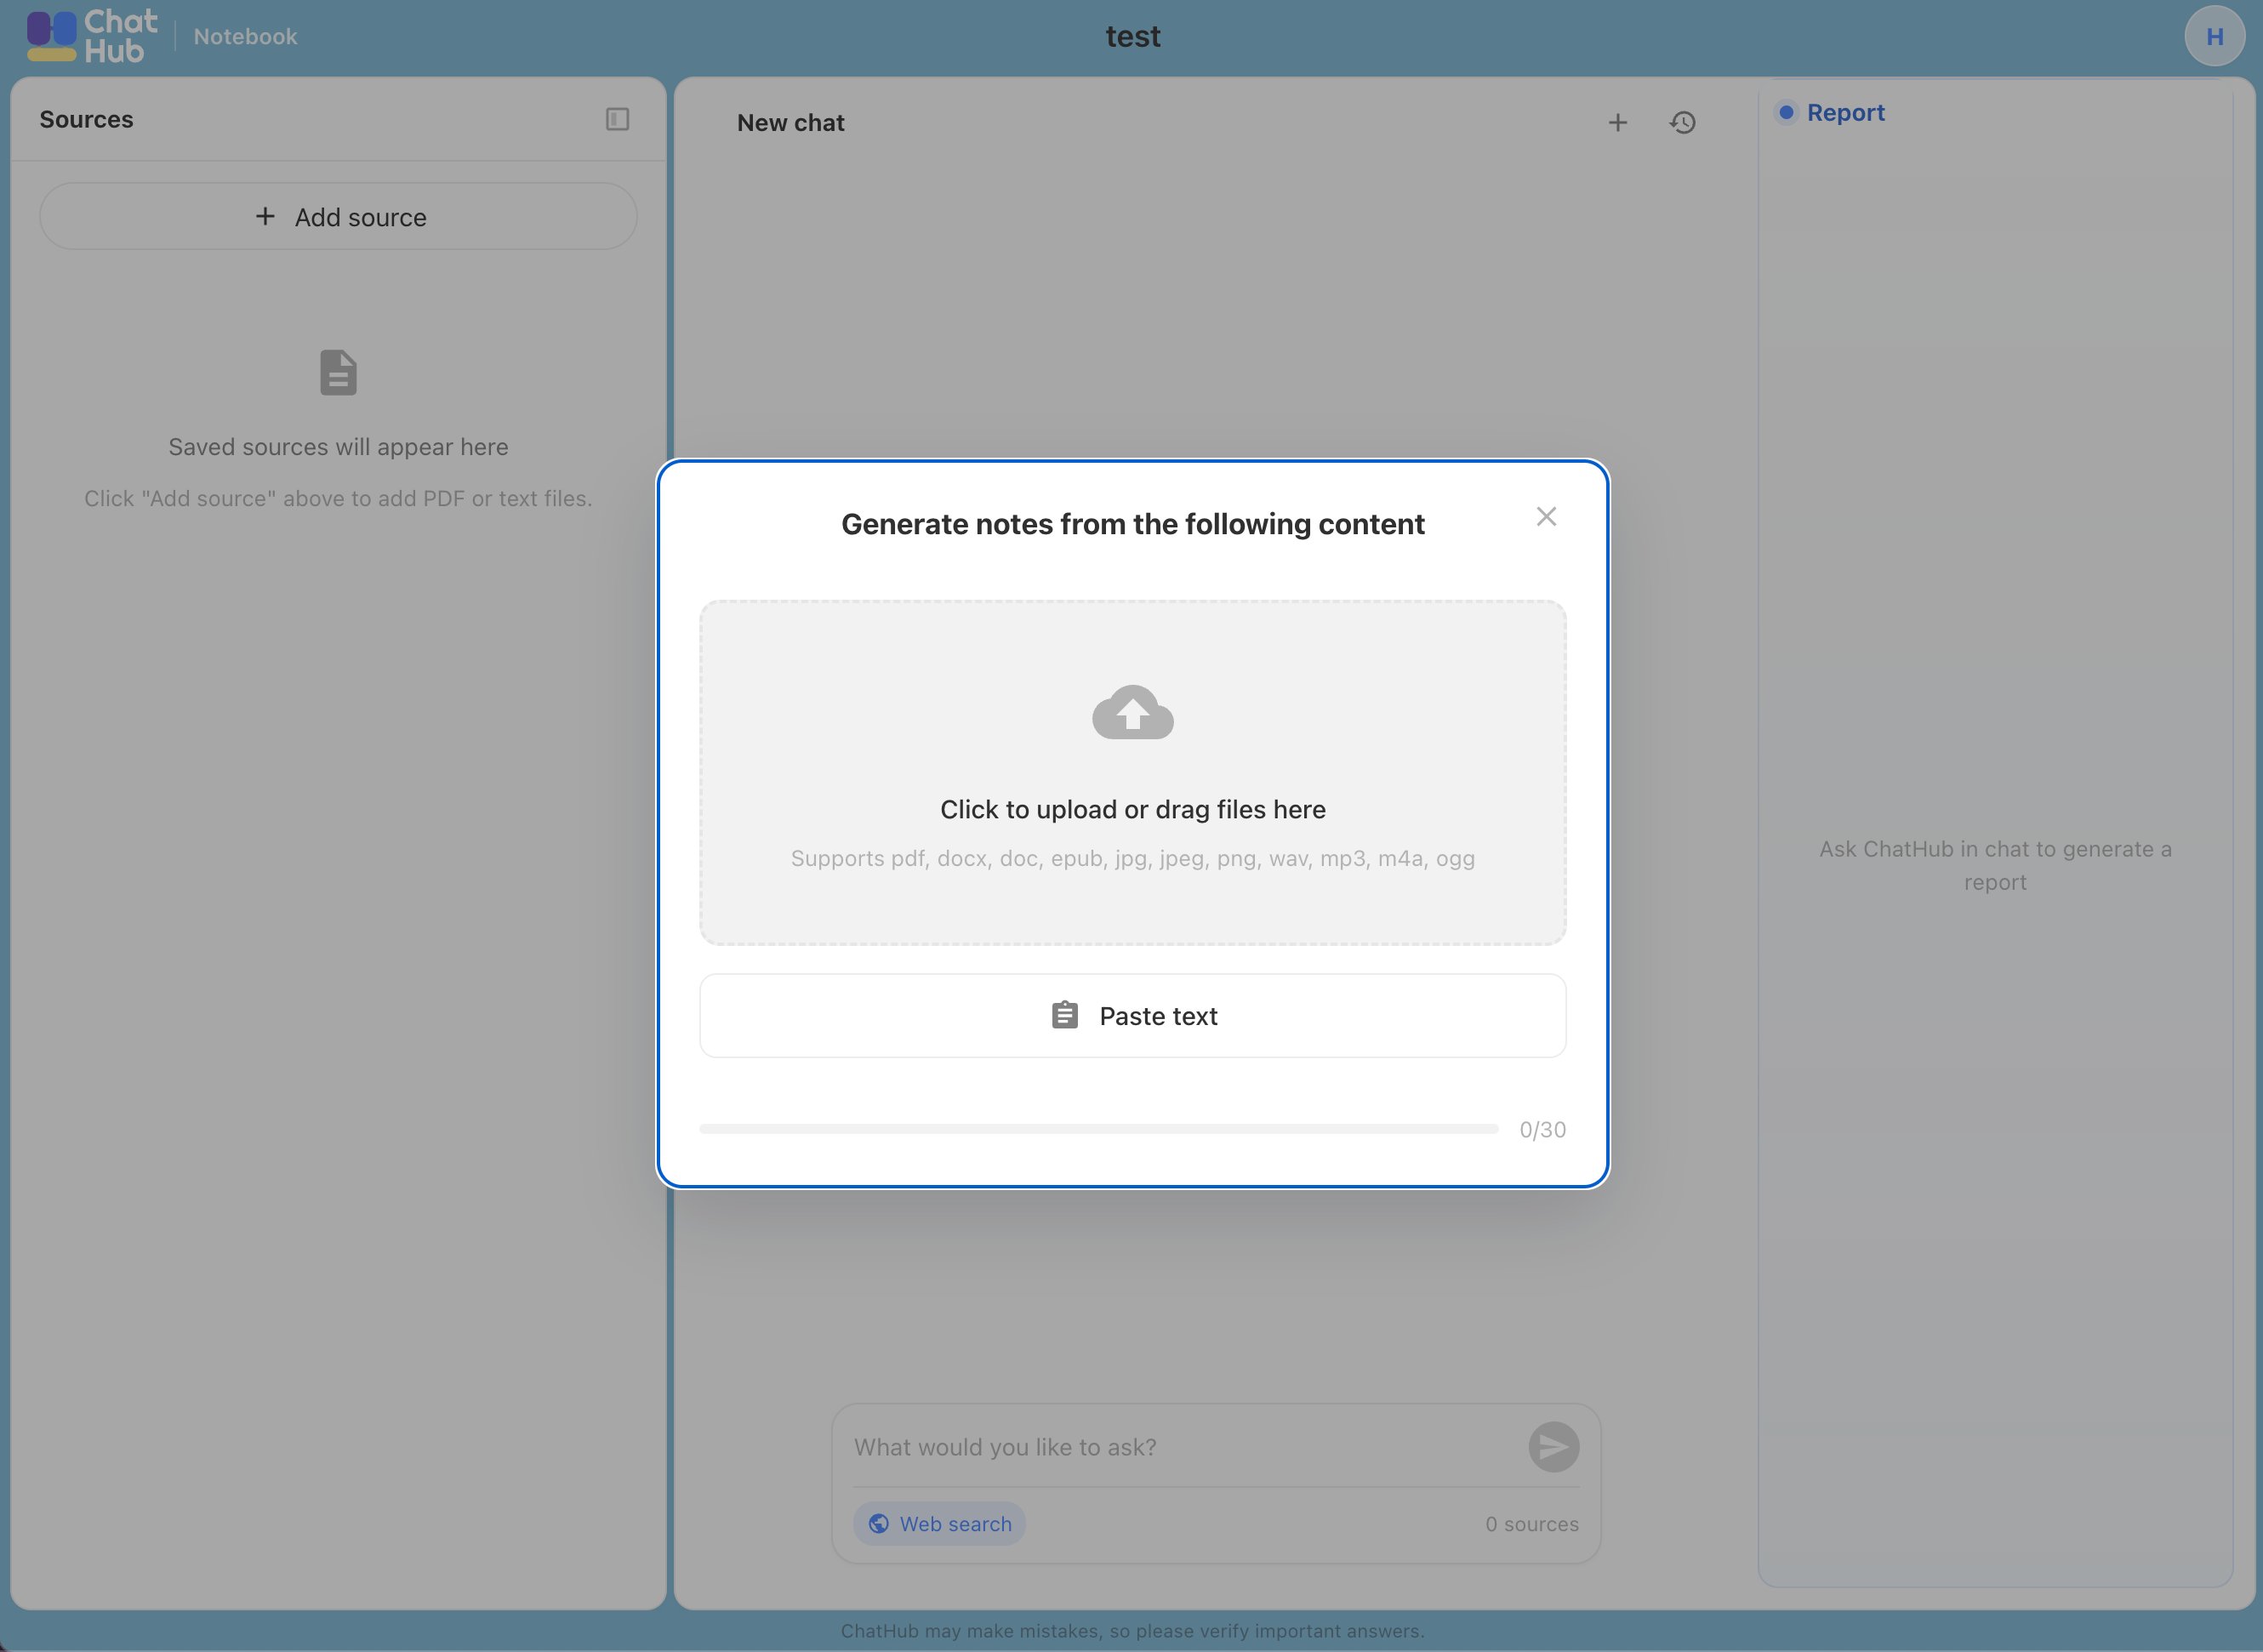
Task: Click the saved sources document icon
Action: point(338,373)
